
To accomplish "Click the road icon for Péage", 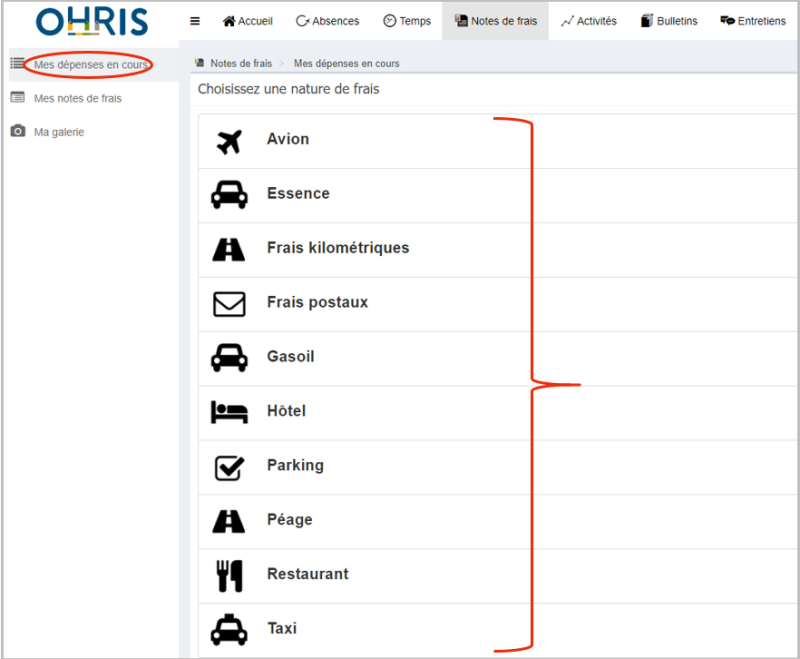I will (x=229, y=521).
